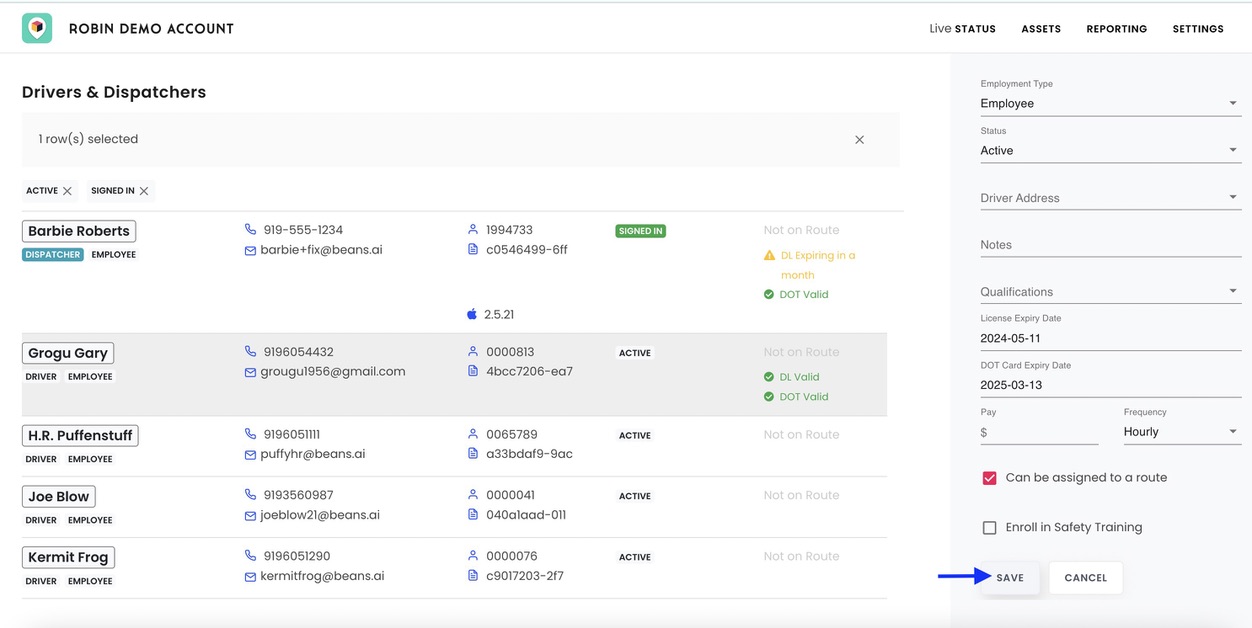Open Joe Blow driver record

tap(59, 497)
